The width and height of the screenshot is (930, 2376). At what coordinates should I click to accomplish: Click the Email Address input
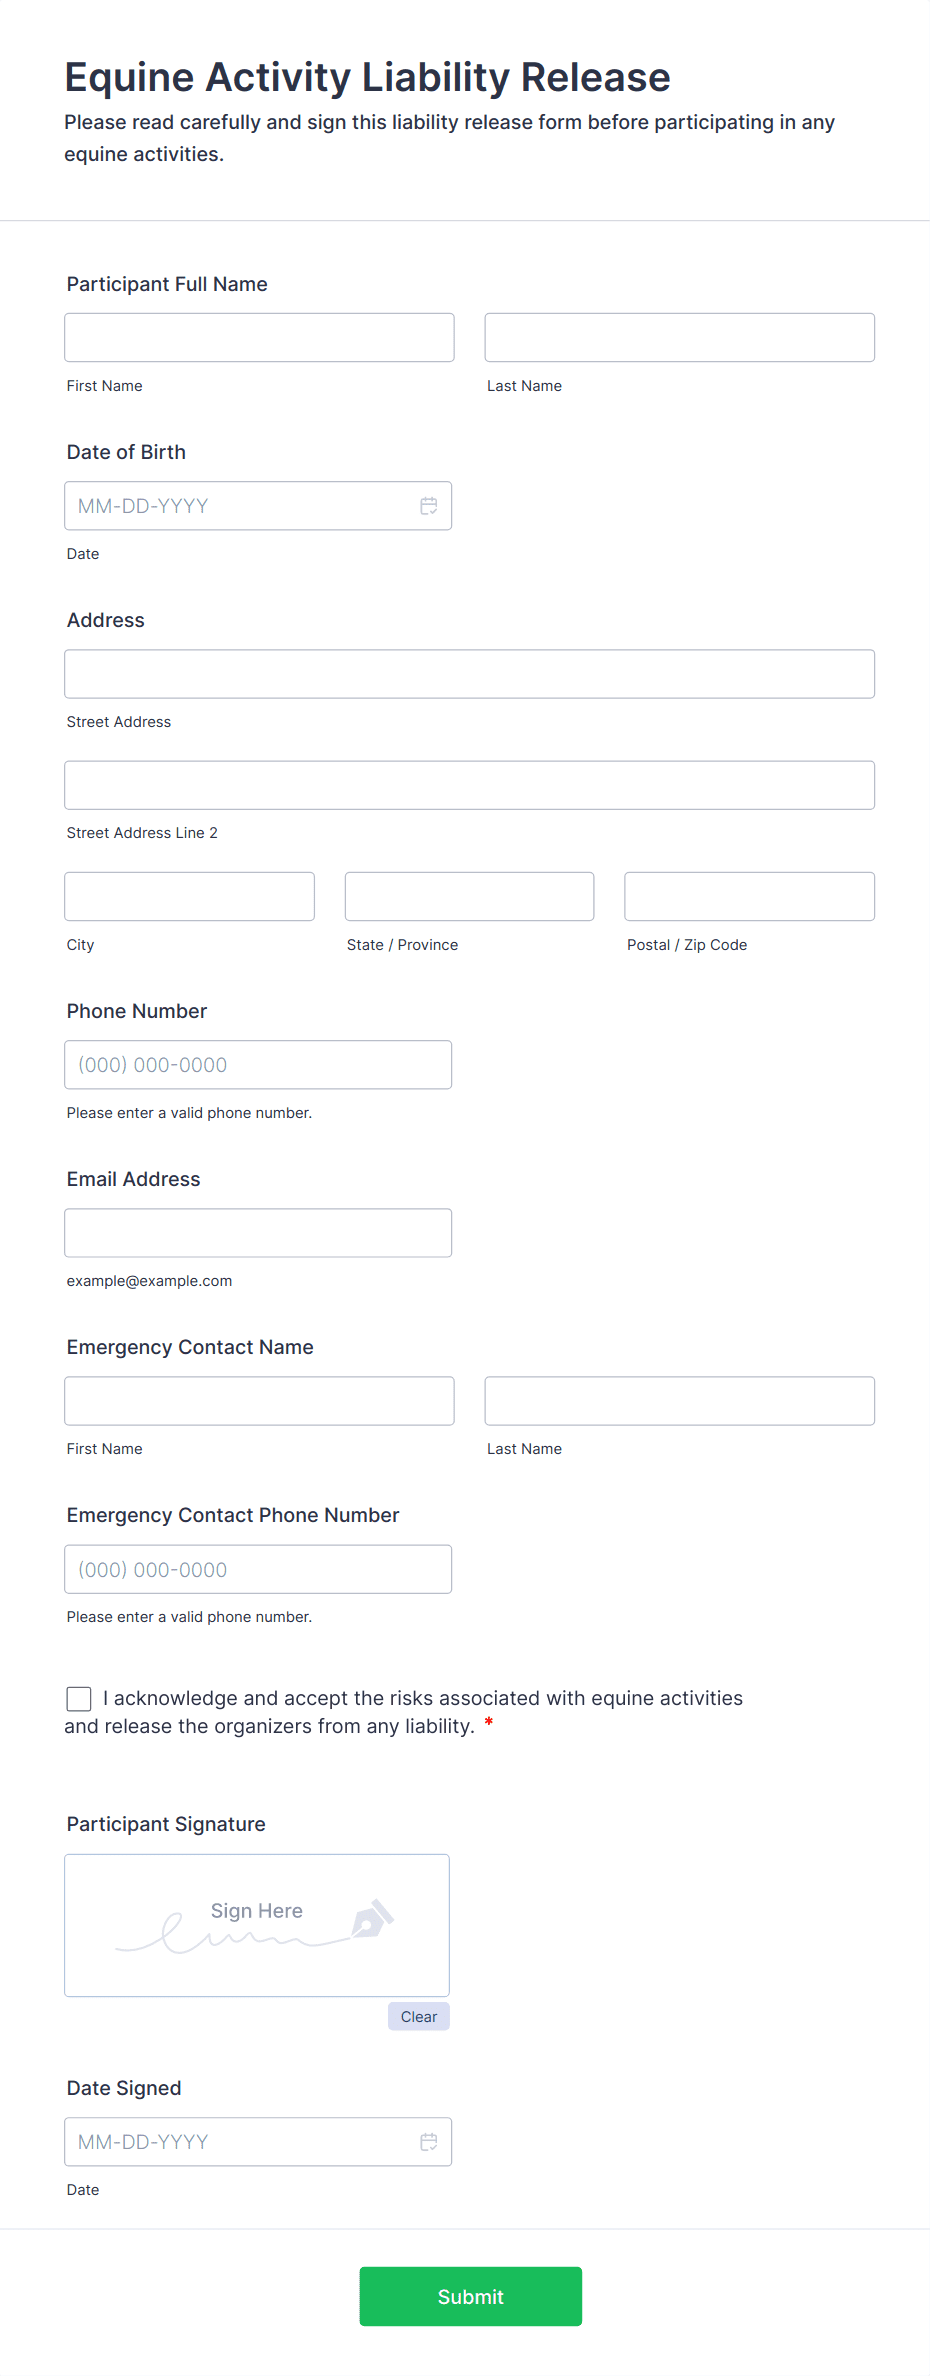coord(258,1232)
